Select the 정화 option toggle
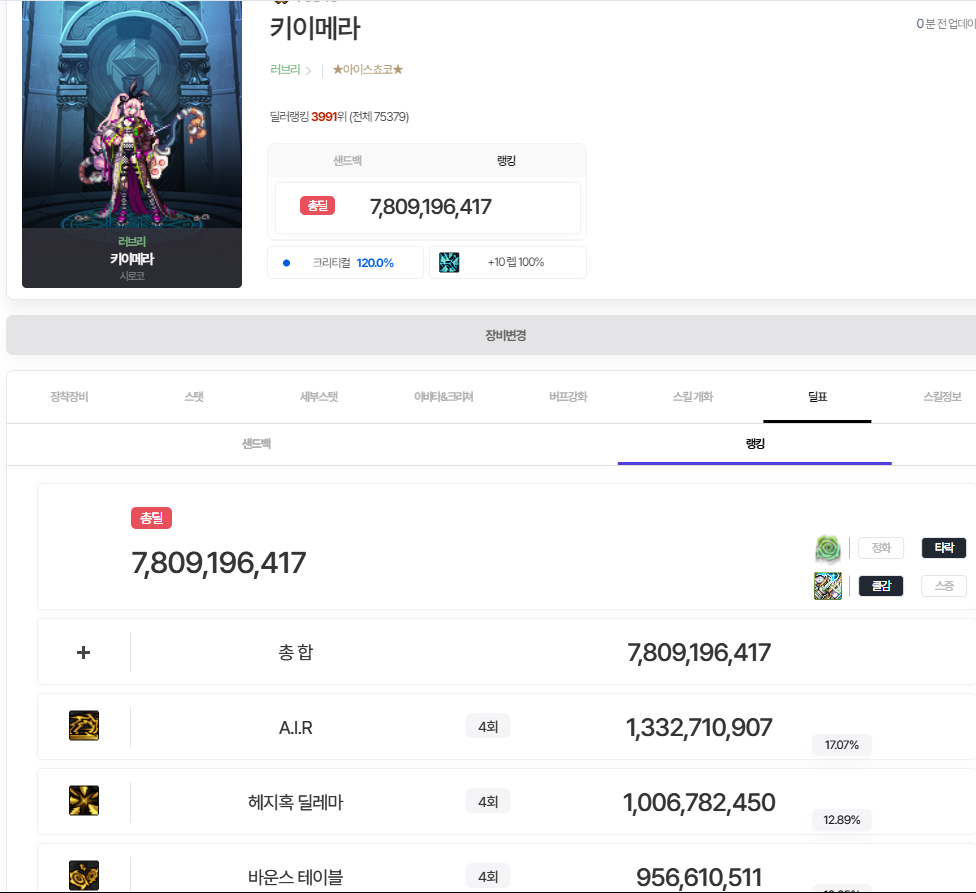The height and width of the screenshot is (893, 976). tap(880, 548)
